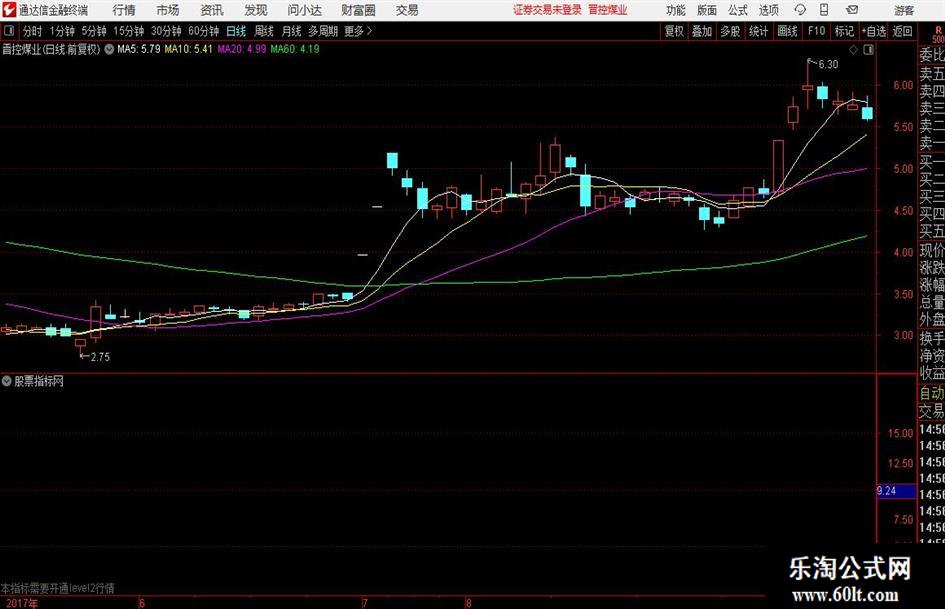Open the 功能 menu
Viewport: 945px width, 609px height.
pyautogui.click(x=676, y=10)
